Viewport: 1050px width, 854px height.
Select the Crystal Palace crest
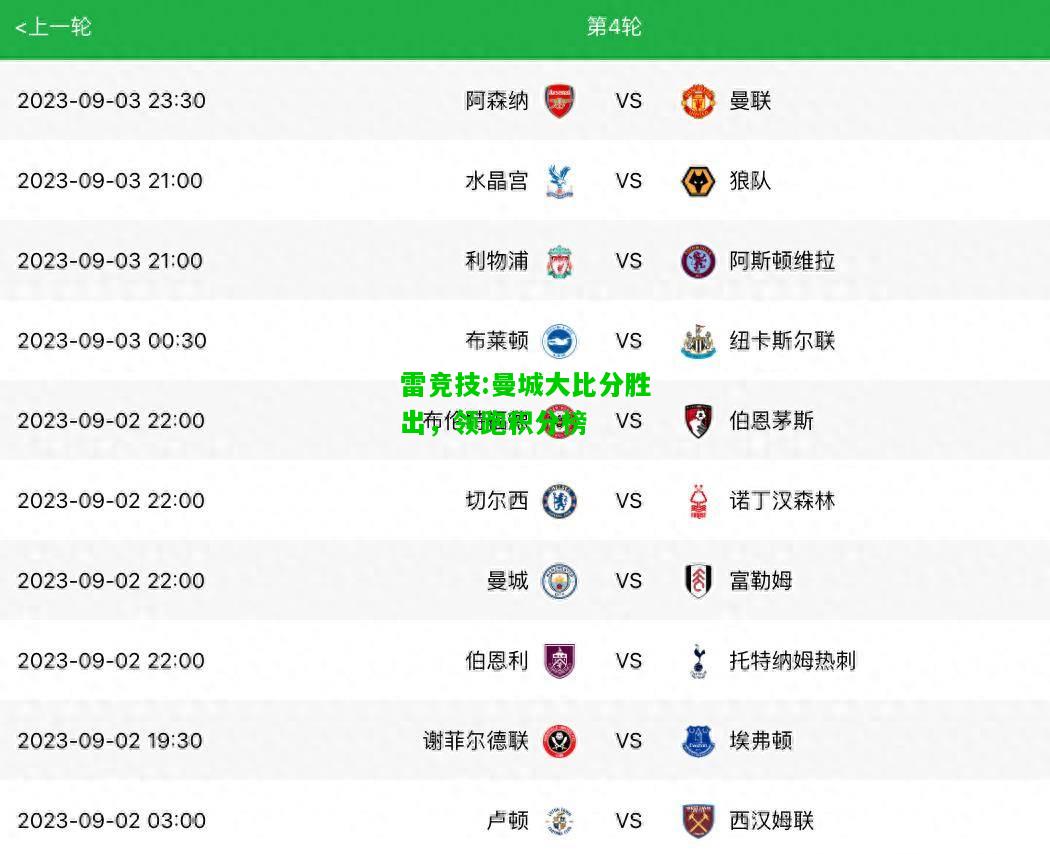[x=558, y=181]
